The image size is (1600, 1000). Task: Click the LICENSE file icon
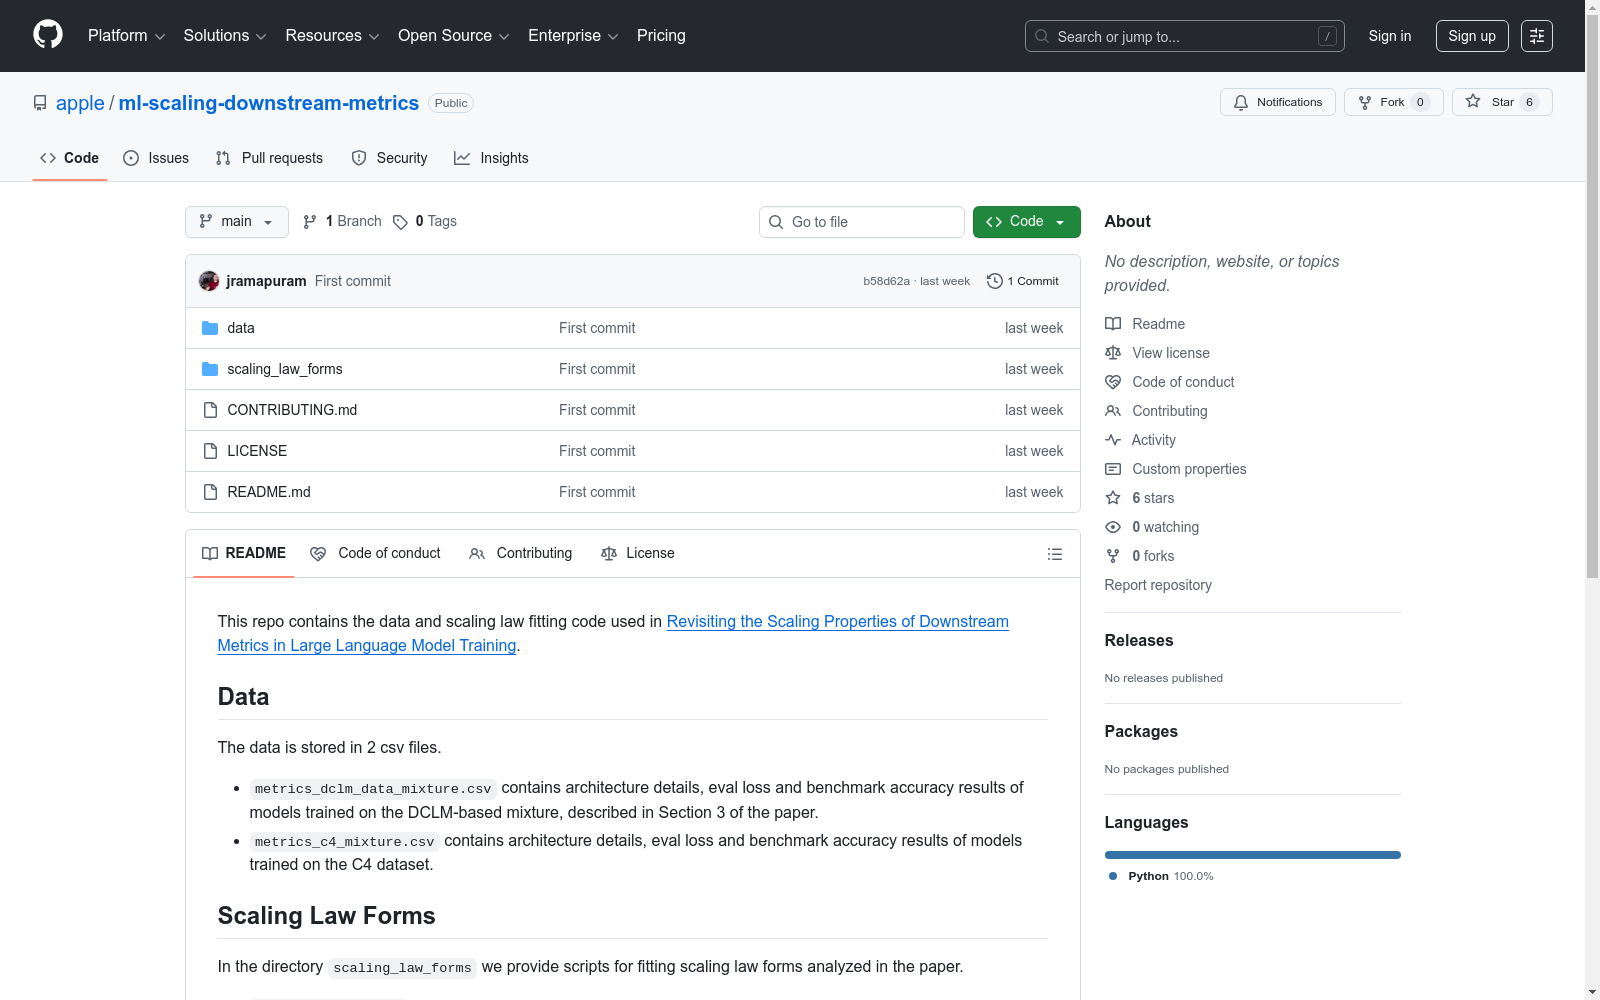(x=210, y=451)
